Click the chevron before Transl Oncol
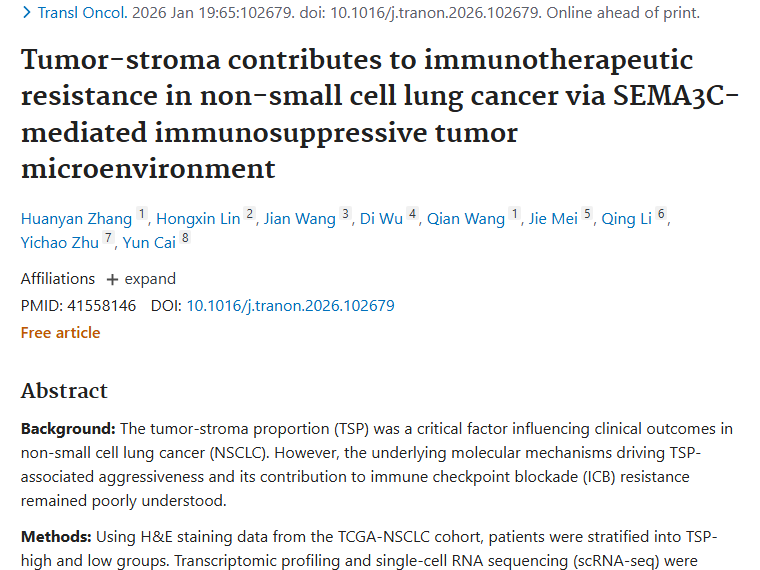Image resolution: width=760 pixels, height=570 pixels. pos(26,13)
